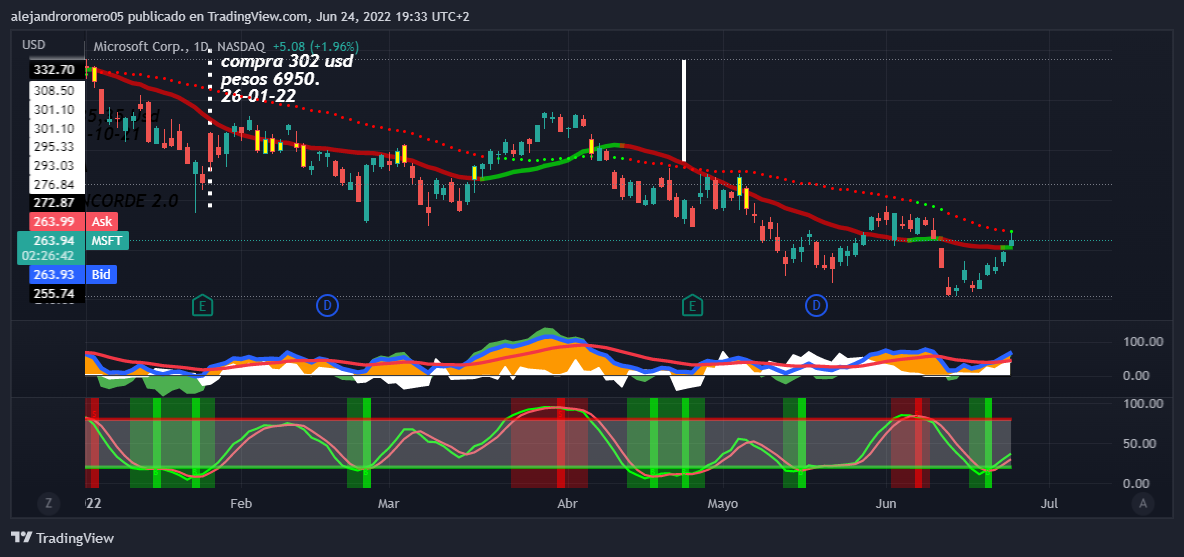Open the dividend D marker between Feb and Mar
Viewport: 1184px width, 557px height.
tap(327, 306)
